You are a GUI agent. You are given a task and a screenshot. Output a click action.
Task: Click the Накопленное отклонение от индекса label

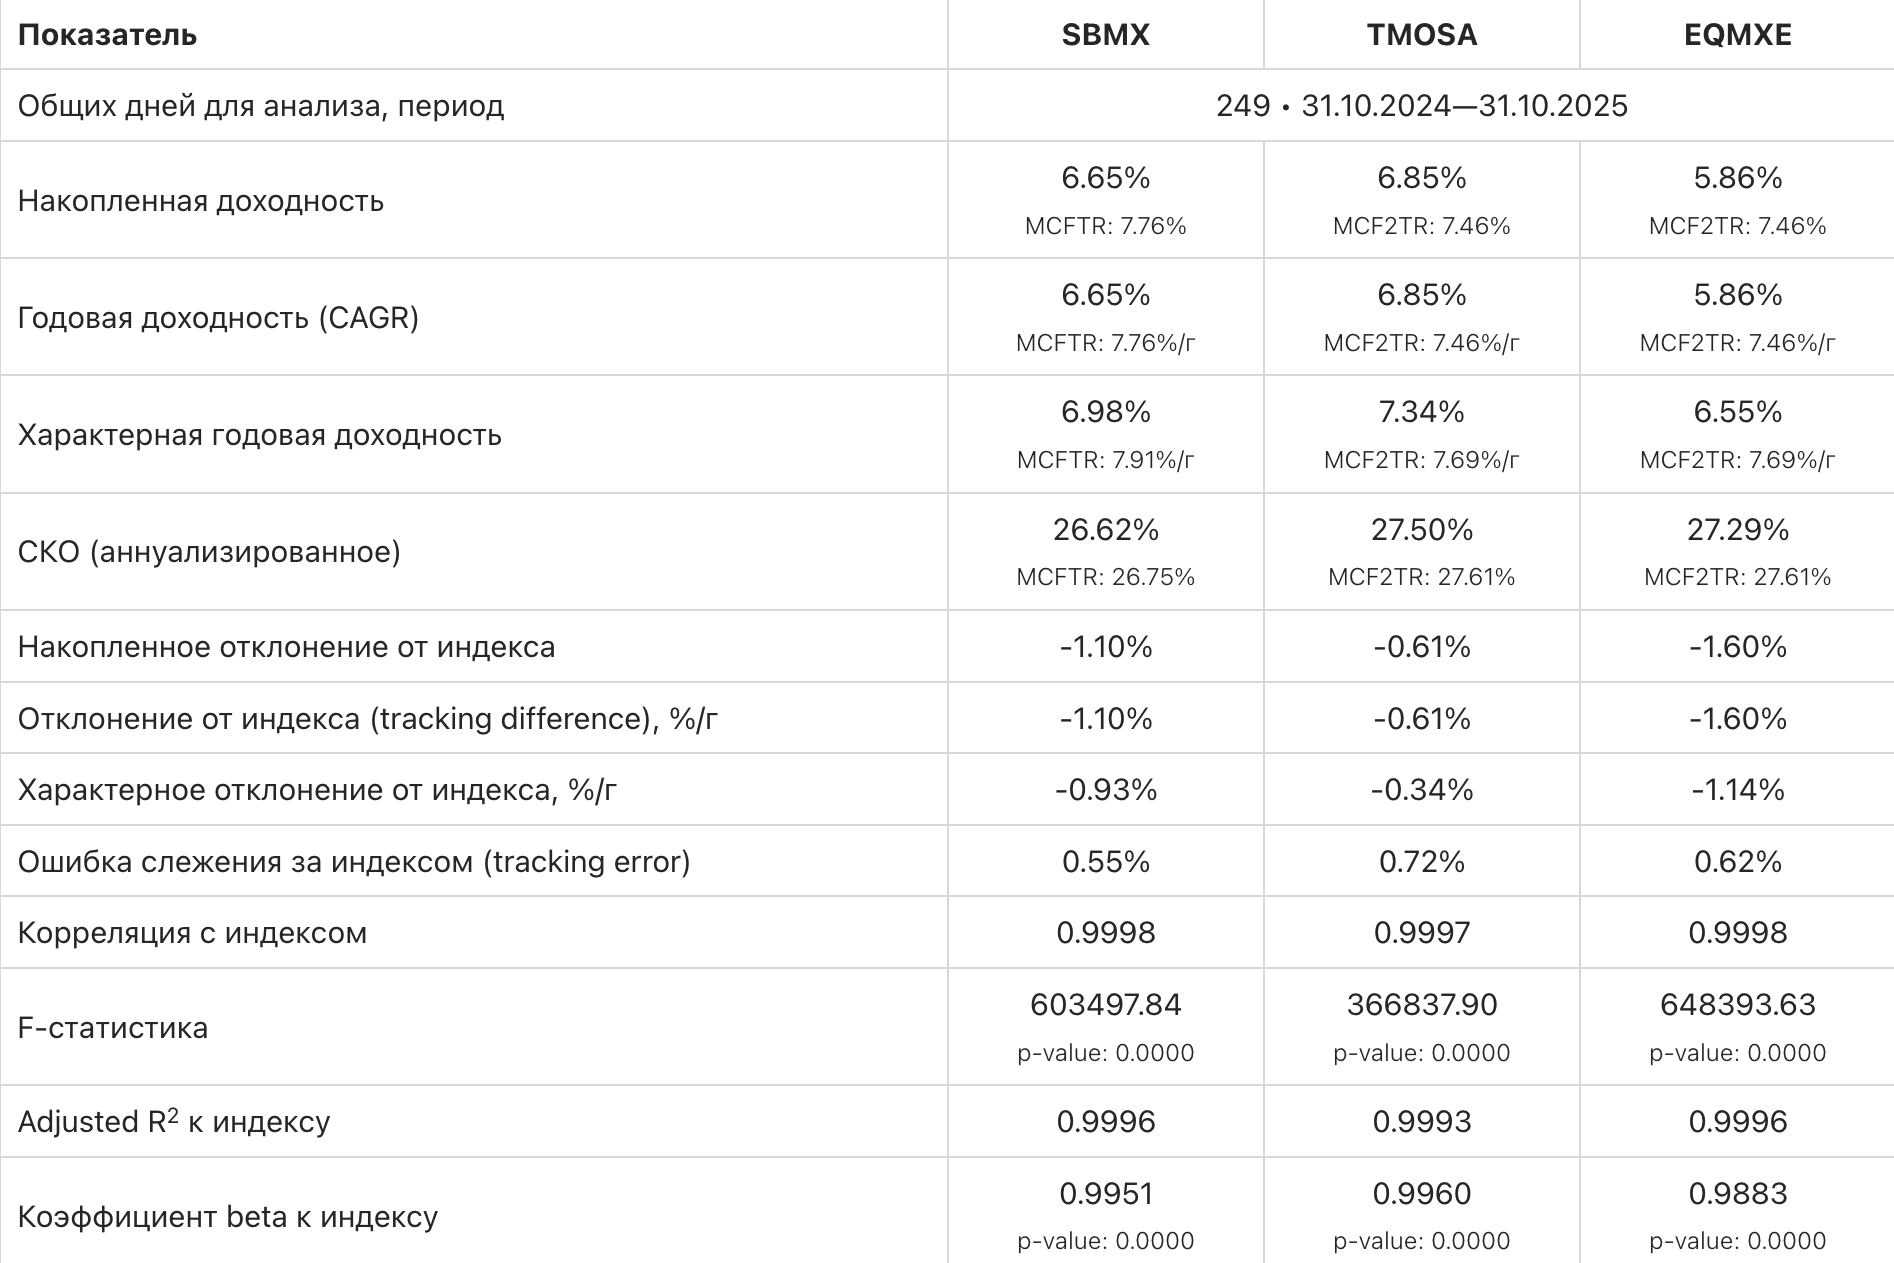pos(286,647)
